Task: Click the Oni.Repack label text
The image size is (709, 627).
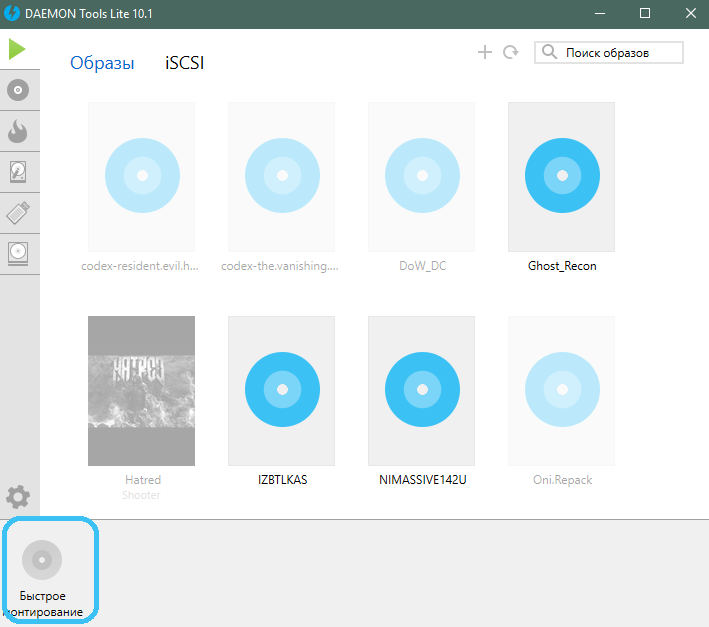Action: pyautogui.click(x=562, y=480)
